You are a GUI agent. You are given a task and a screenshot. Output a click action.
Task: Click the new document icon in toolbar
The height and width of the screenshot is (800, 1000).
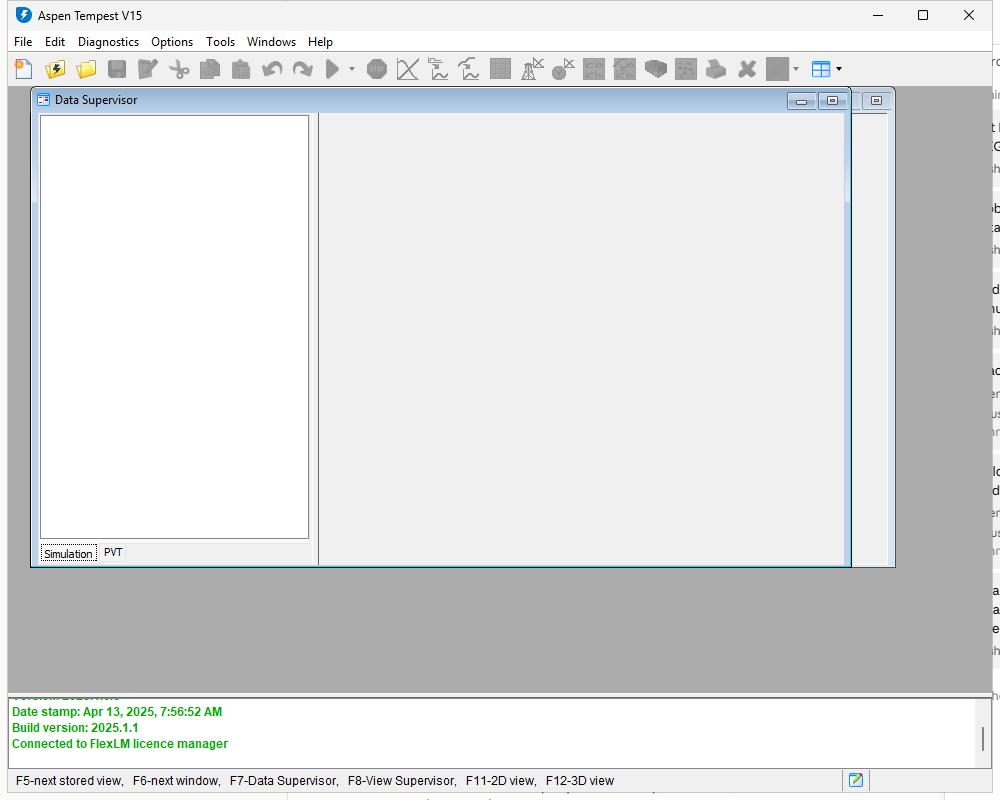tap(24, 69)
